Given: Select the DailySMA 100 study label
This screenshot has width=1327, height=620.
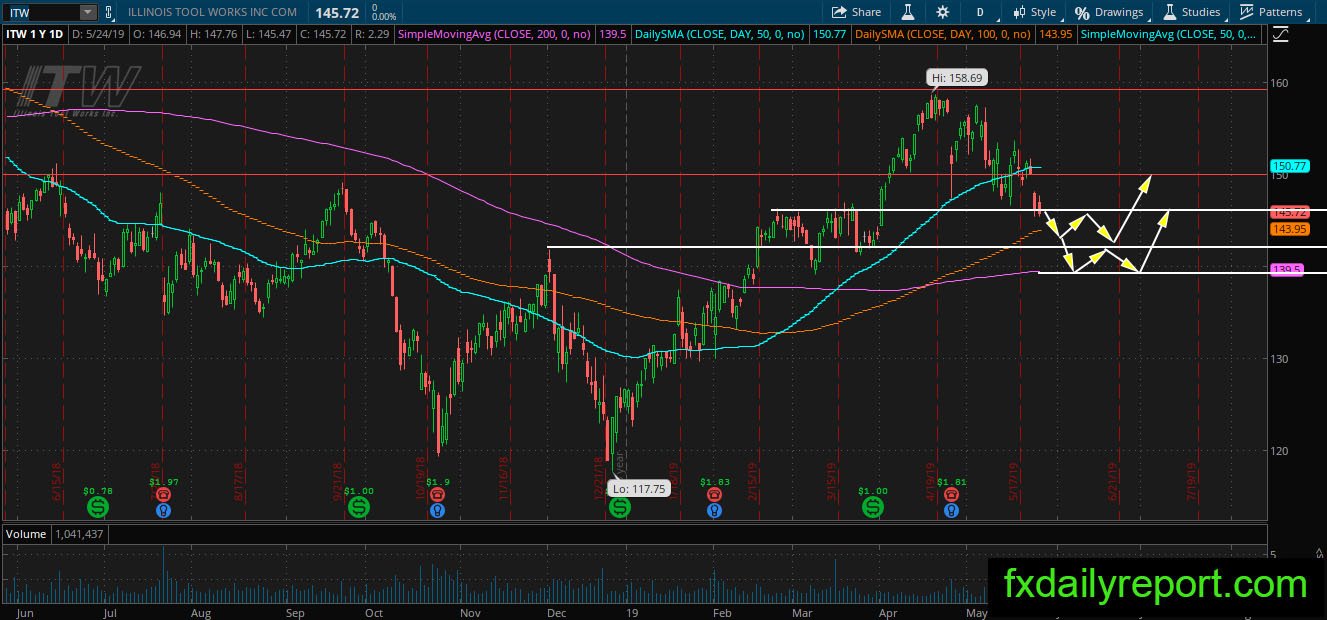Looking at the screenshot, I should pyautogui.click(x=944, y=34).
